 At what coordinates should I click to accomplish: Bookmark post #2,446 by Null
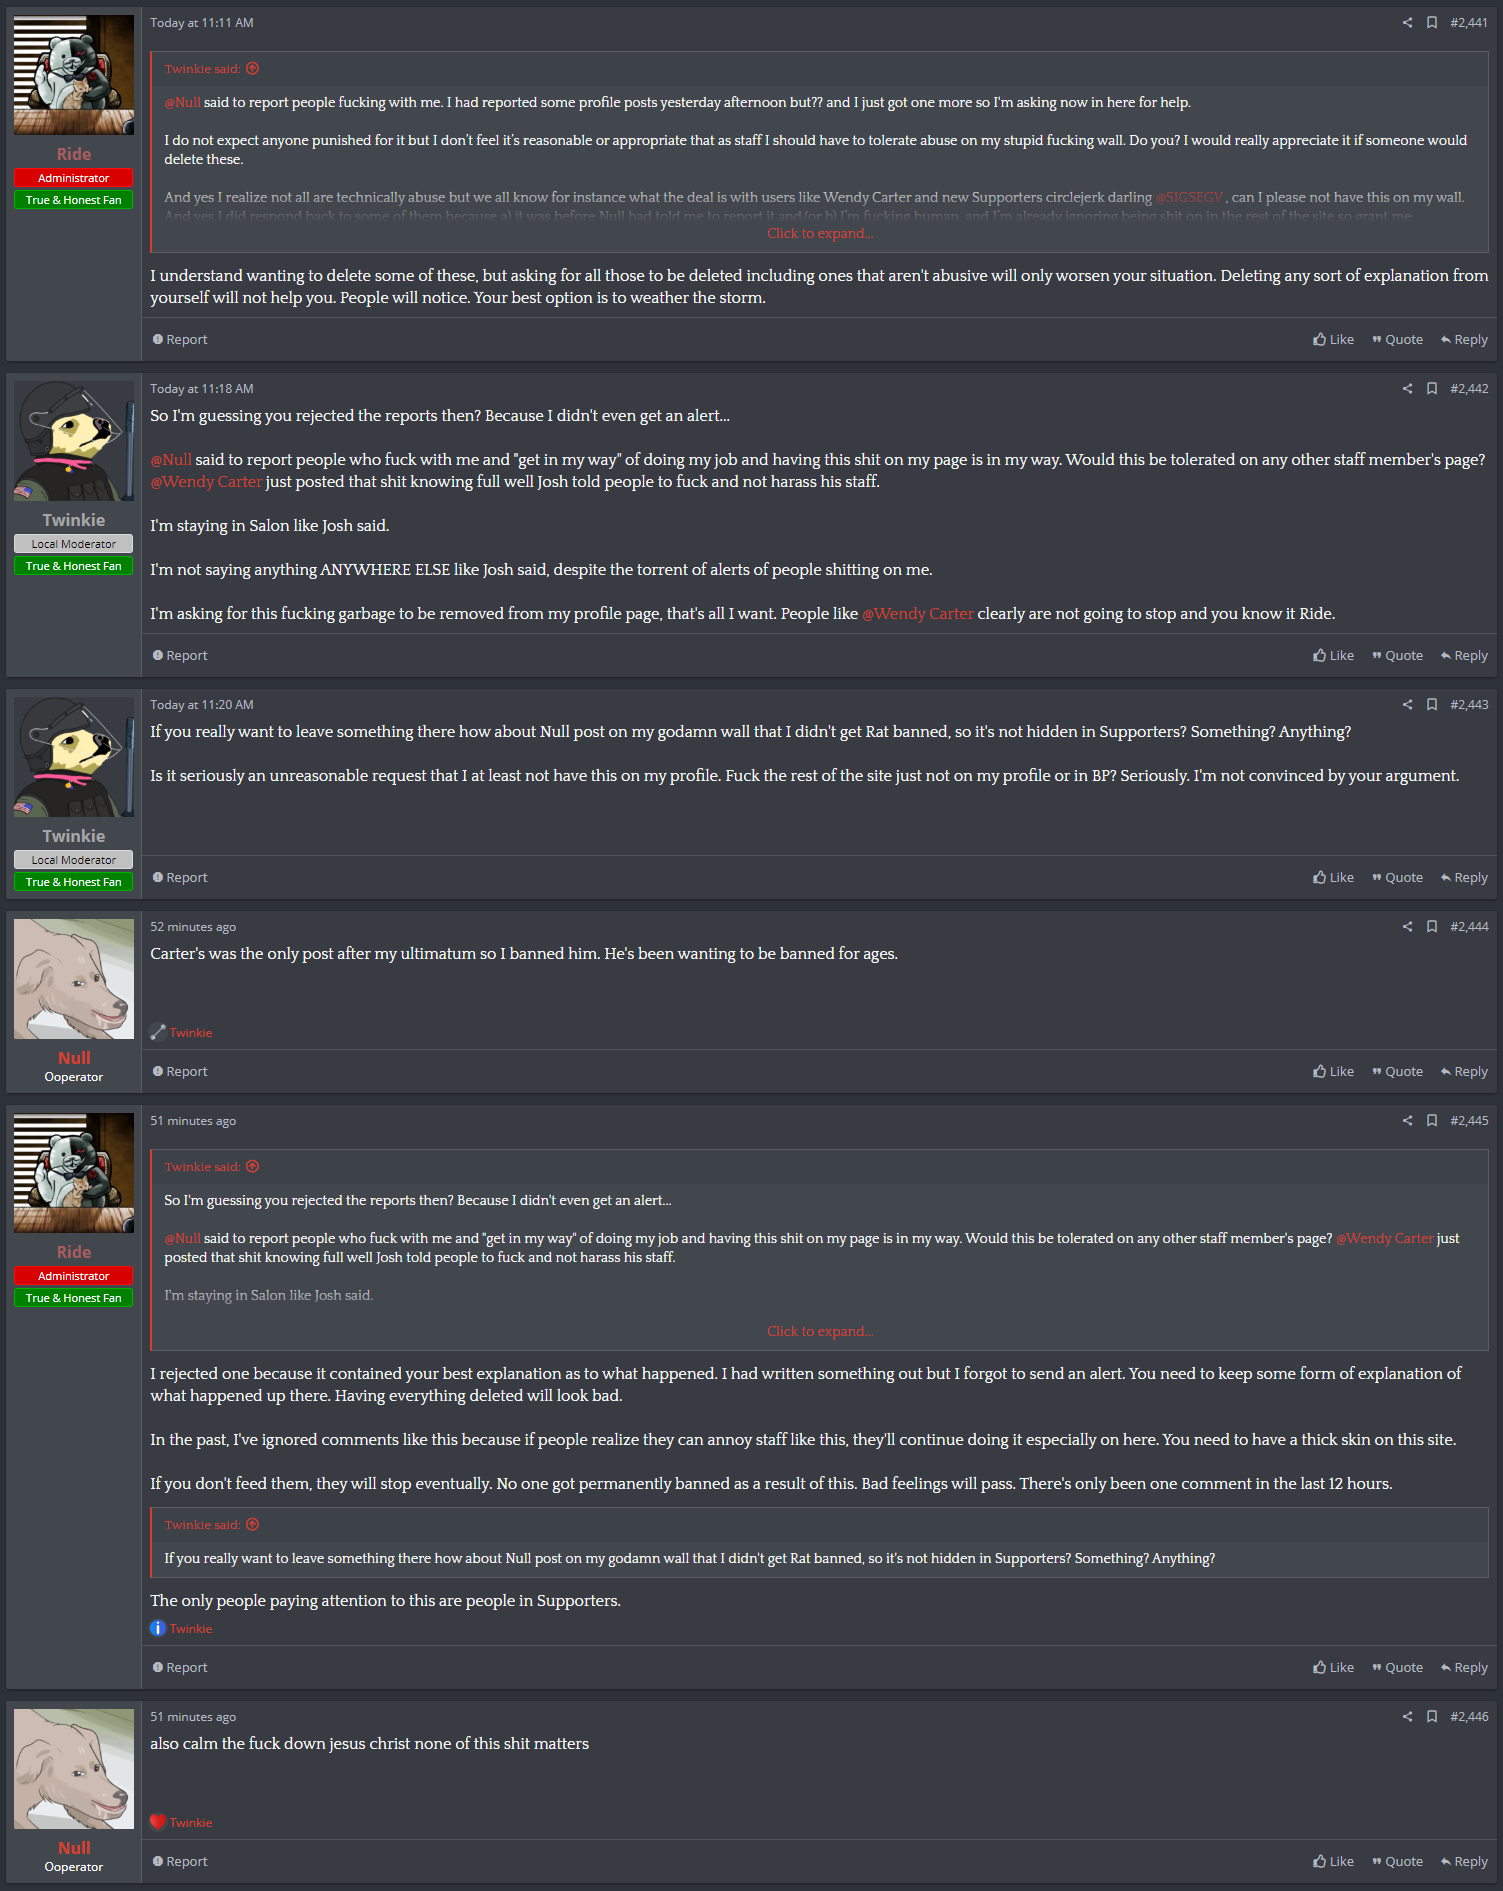tap(1431, 1717)
